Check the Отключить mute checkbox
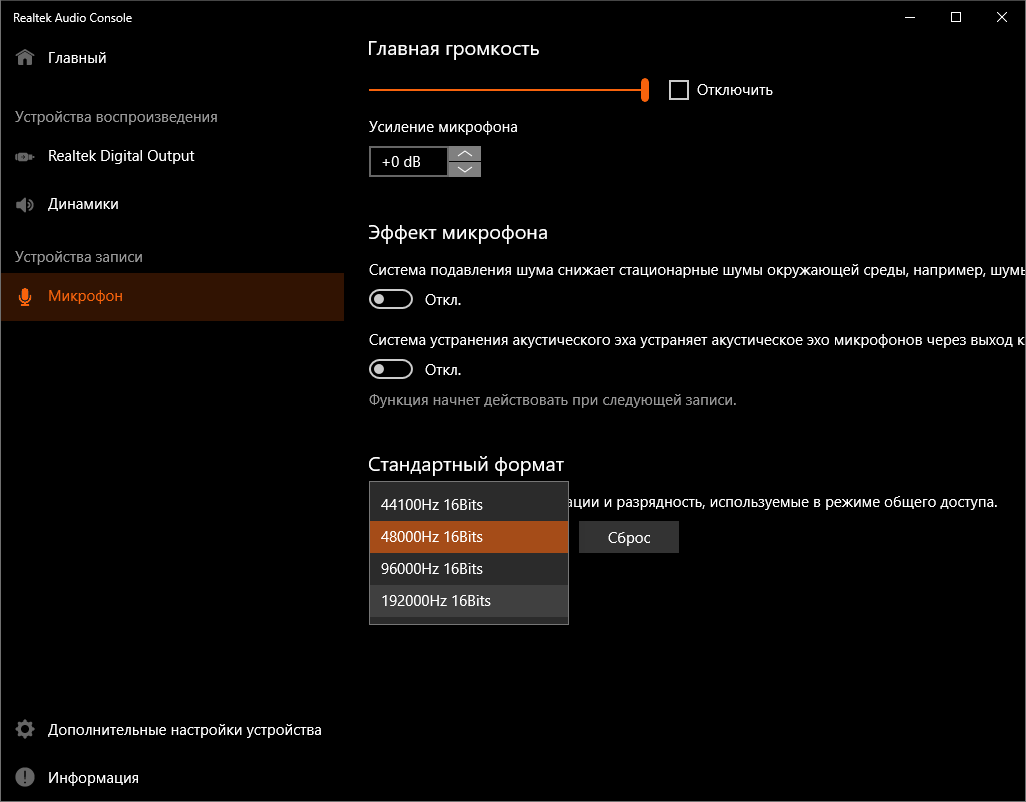This screenshot has height=802, width=1026. [679, 90]
